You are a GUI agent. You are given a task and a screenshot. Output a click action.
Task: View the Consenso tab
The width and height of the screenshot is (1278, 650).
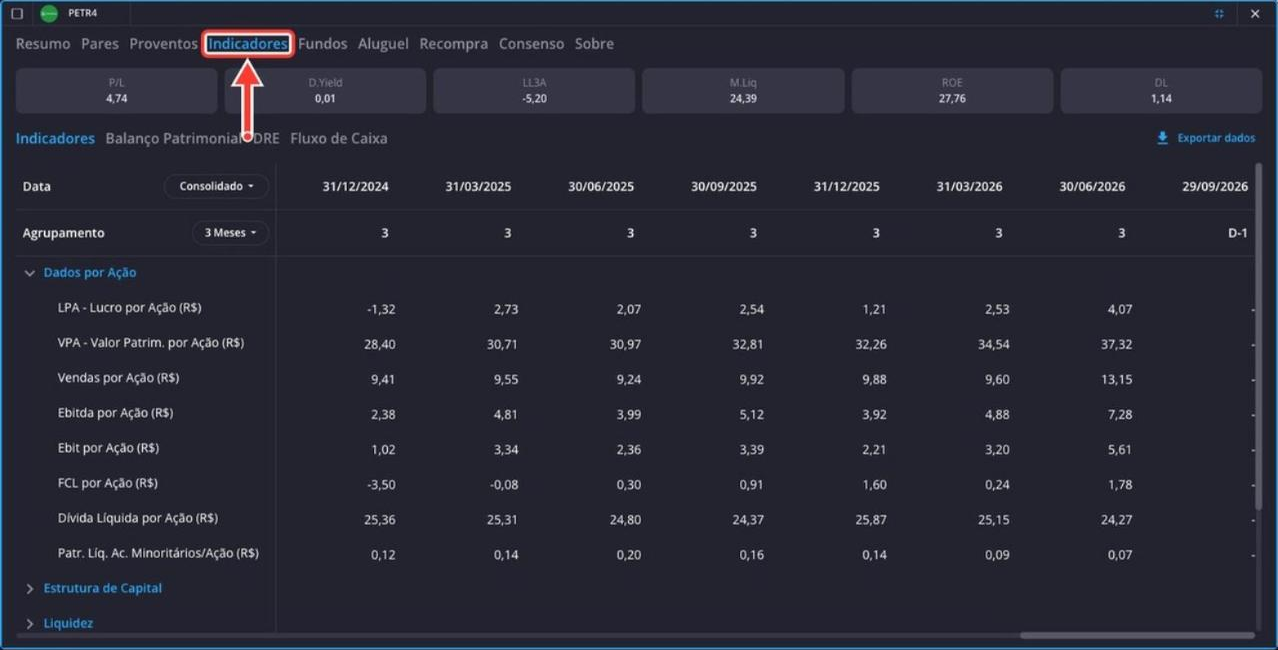click(531, 44)
